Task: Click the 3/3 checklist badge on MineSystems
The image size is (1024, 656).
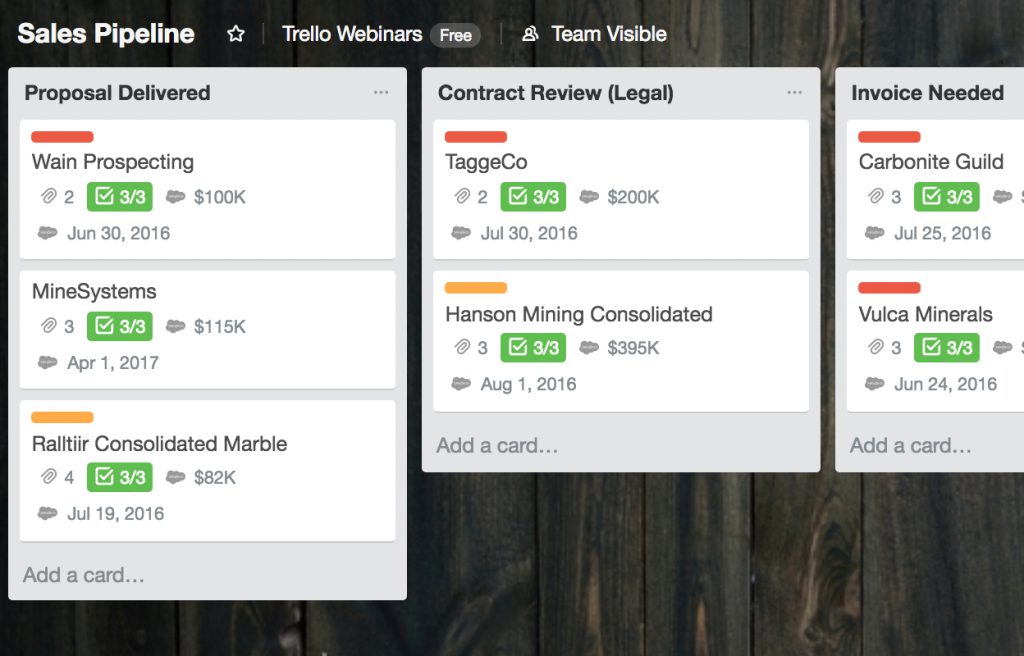Action: point(120,326)
